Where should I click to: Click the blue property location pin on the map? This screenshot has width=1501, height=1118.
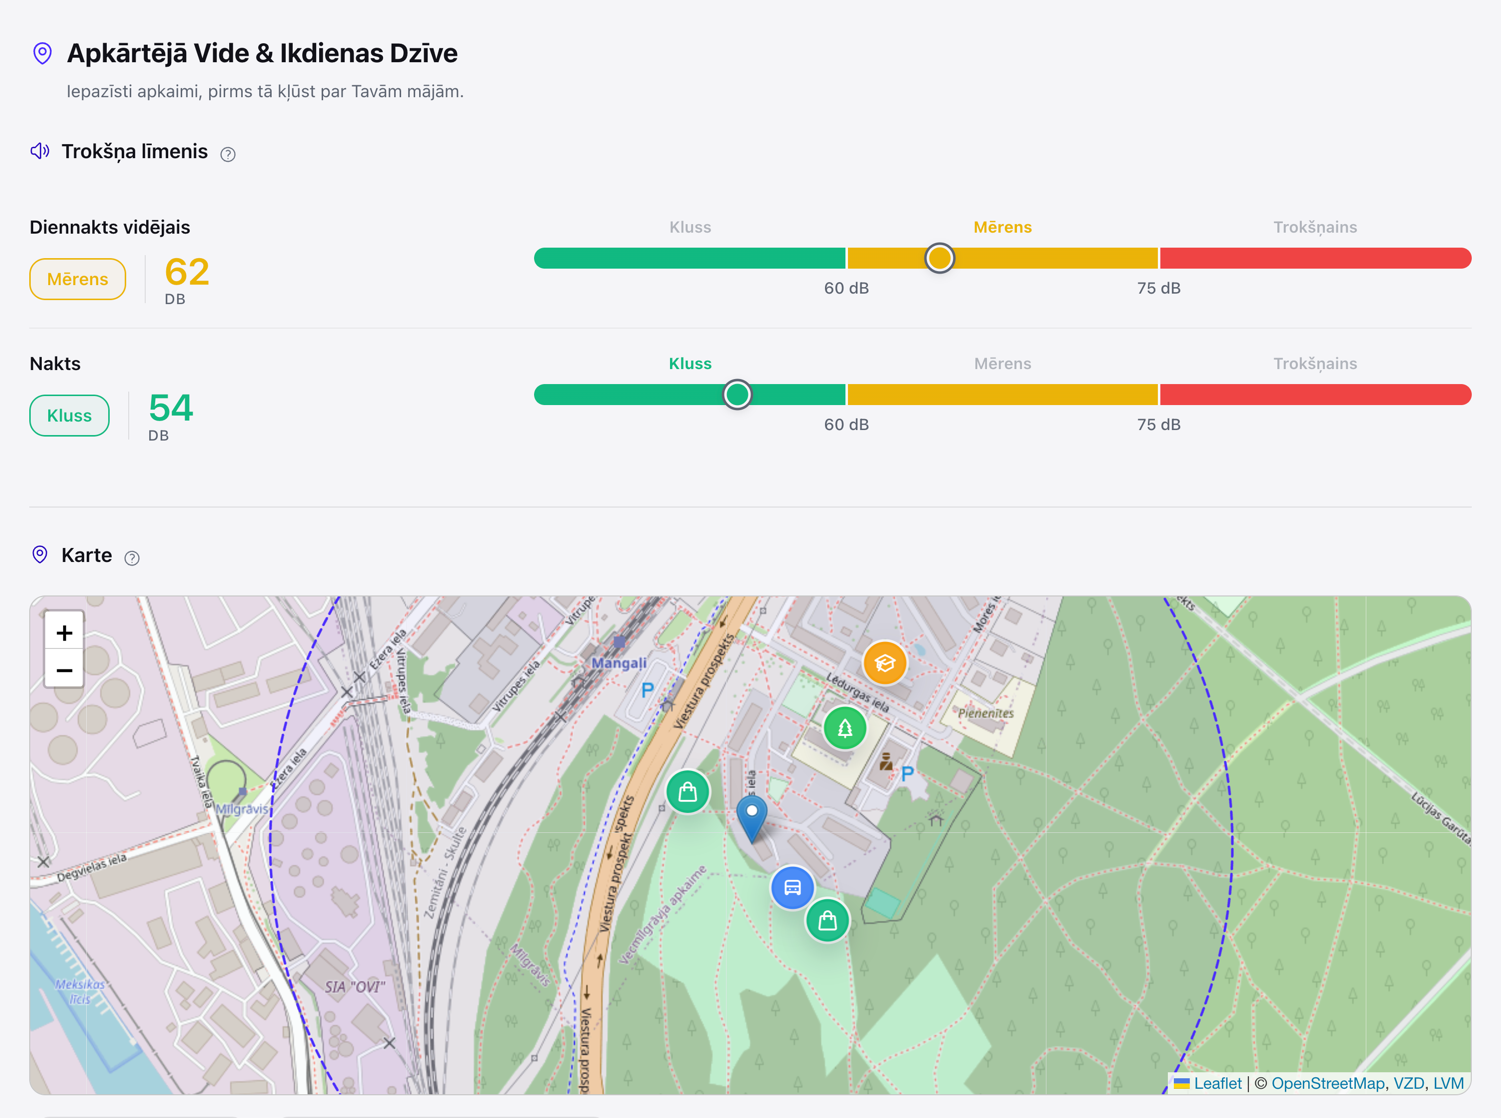[752, 820]
